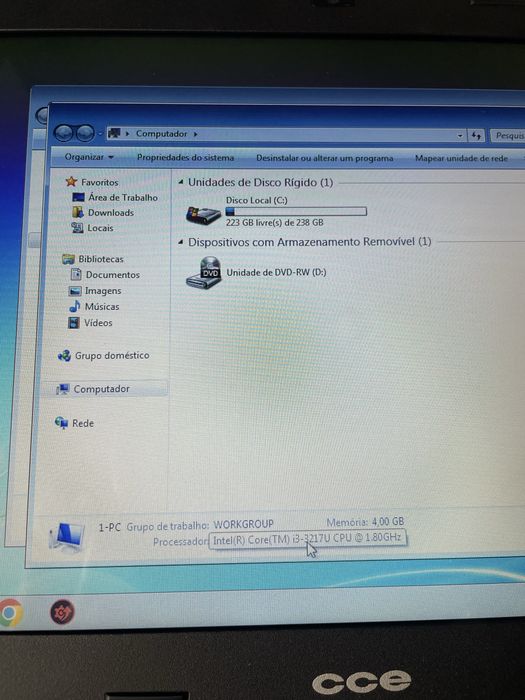Click Memória 4,00 GB value

(x=388, y=521)
